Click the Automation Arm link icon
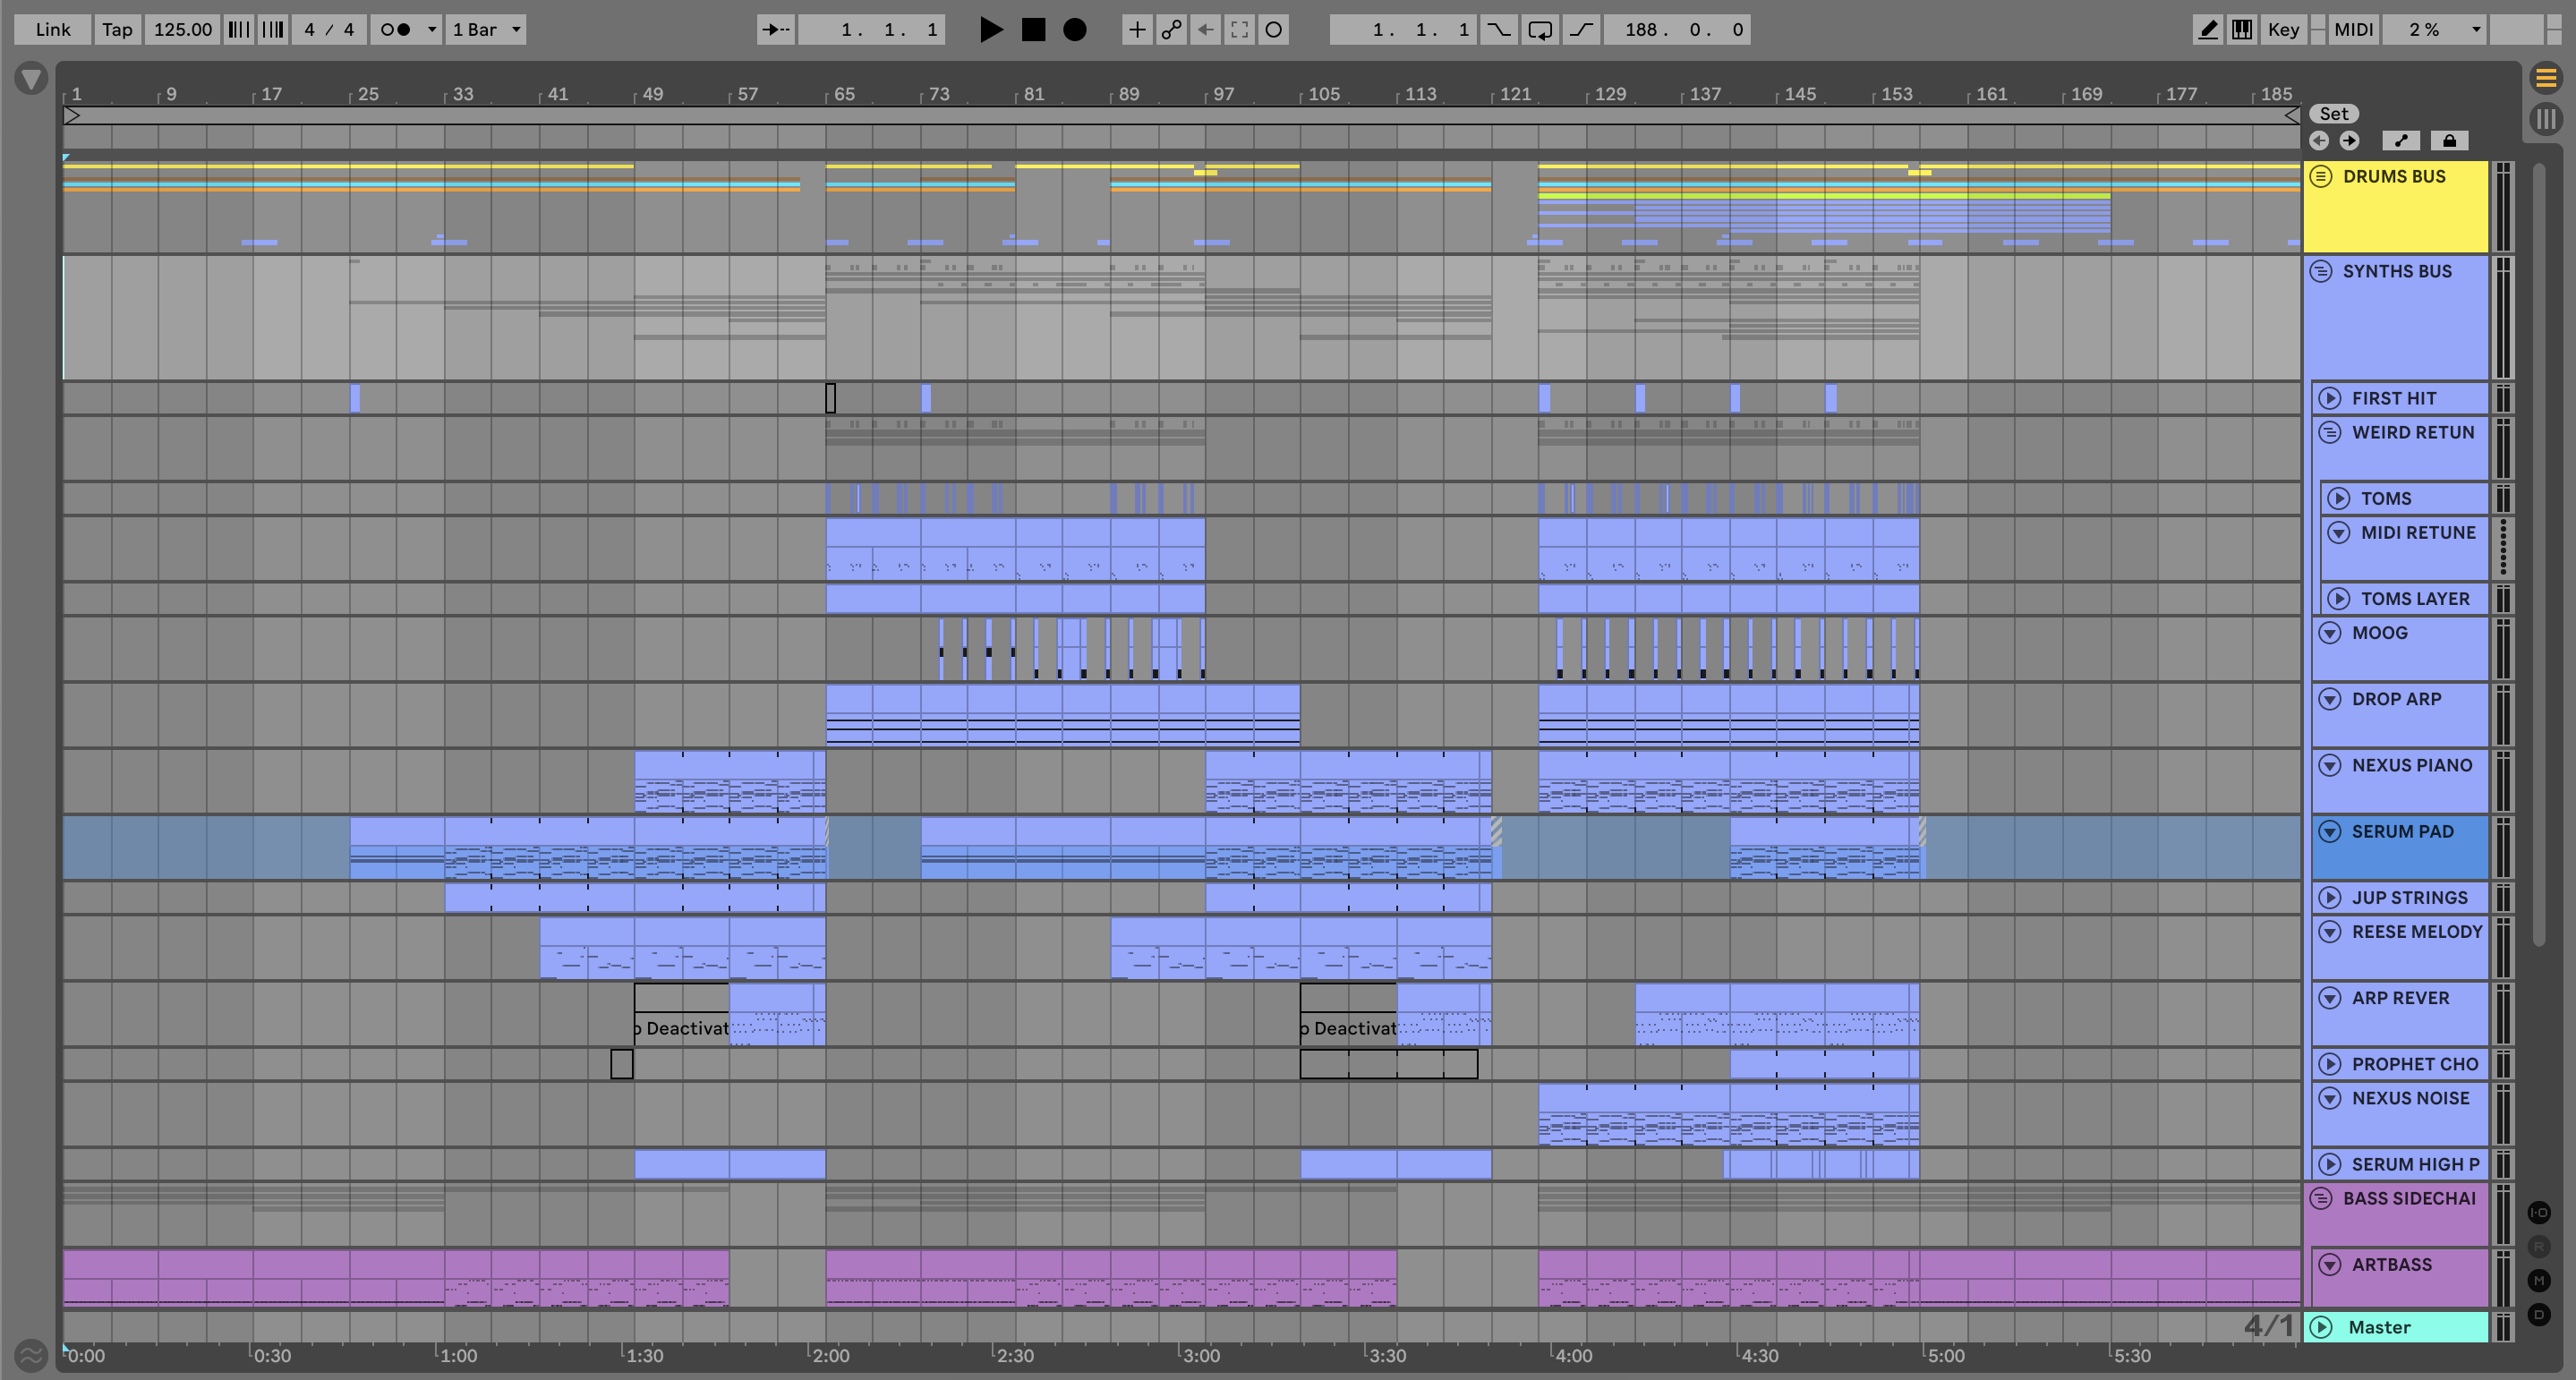2576x1380 pixels. coord(1171,29)
